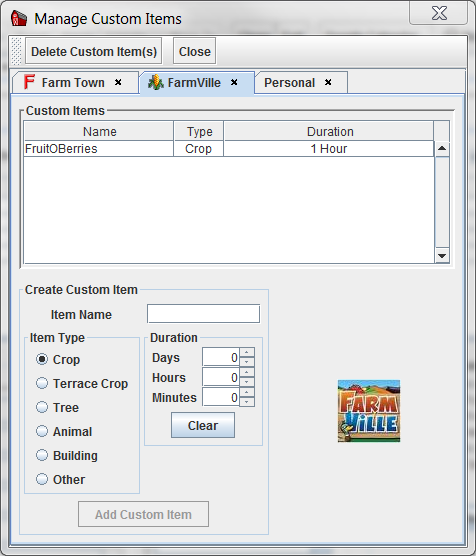The width and height of the screenshot is (476, 556).
Task: Select the FruitOBerries row in the table
Action: coord(229,149)
